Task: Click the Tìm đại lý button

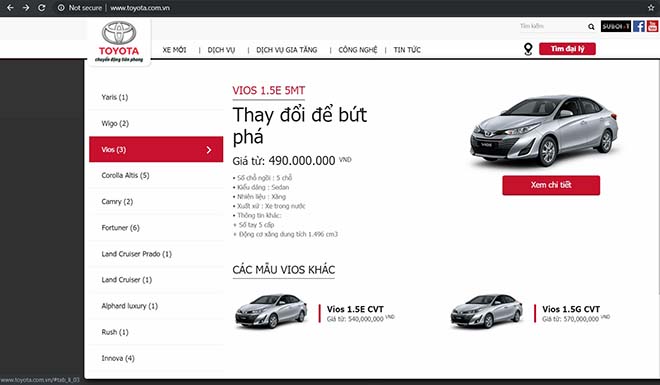Action: 567,49
